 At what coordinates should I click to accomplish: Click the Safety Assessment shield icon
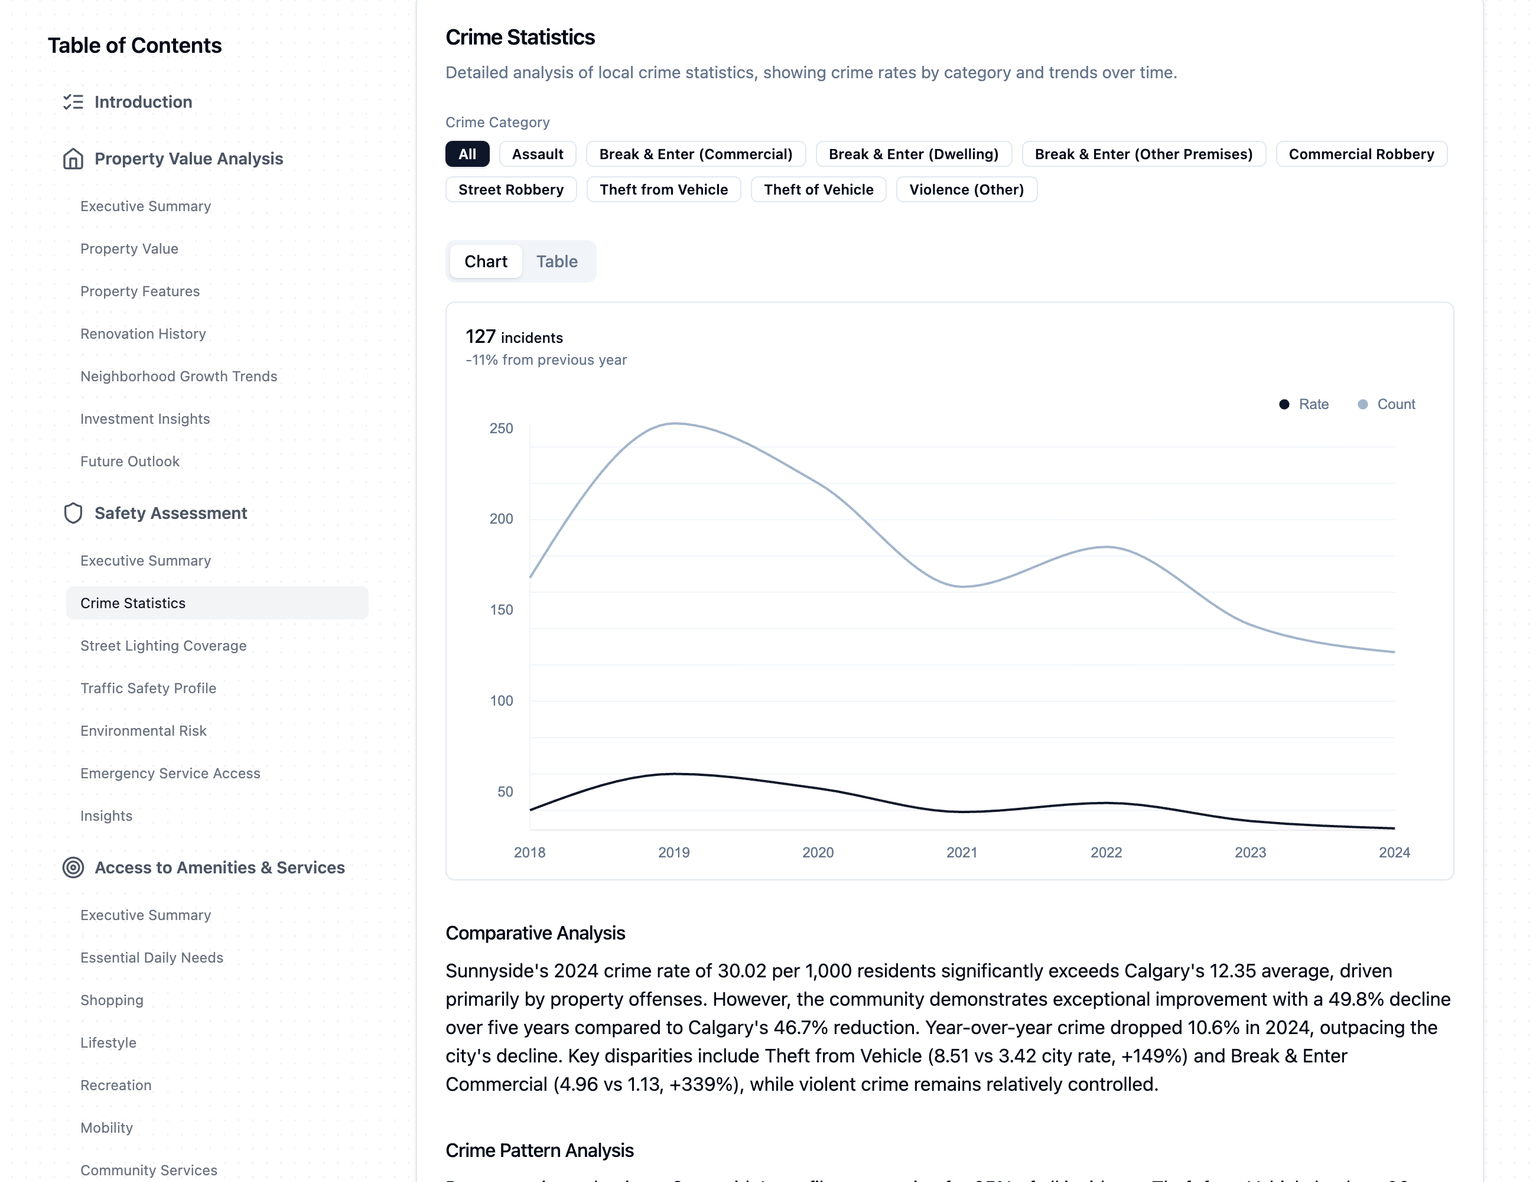[73, 513]
